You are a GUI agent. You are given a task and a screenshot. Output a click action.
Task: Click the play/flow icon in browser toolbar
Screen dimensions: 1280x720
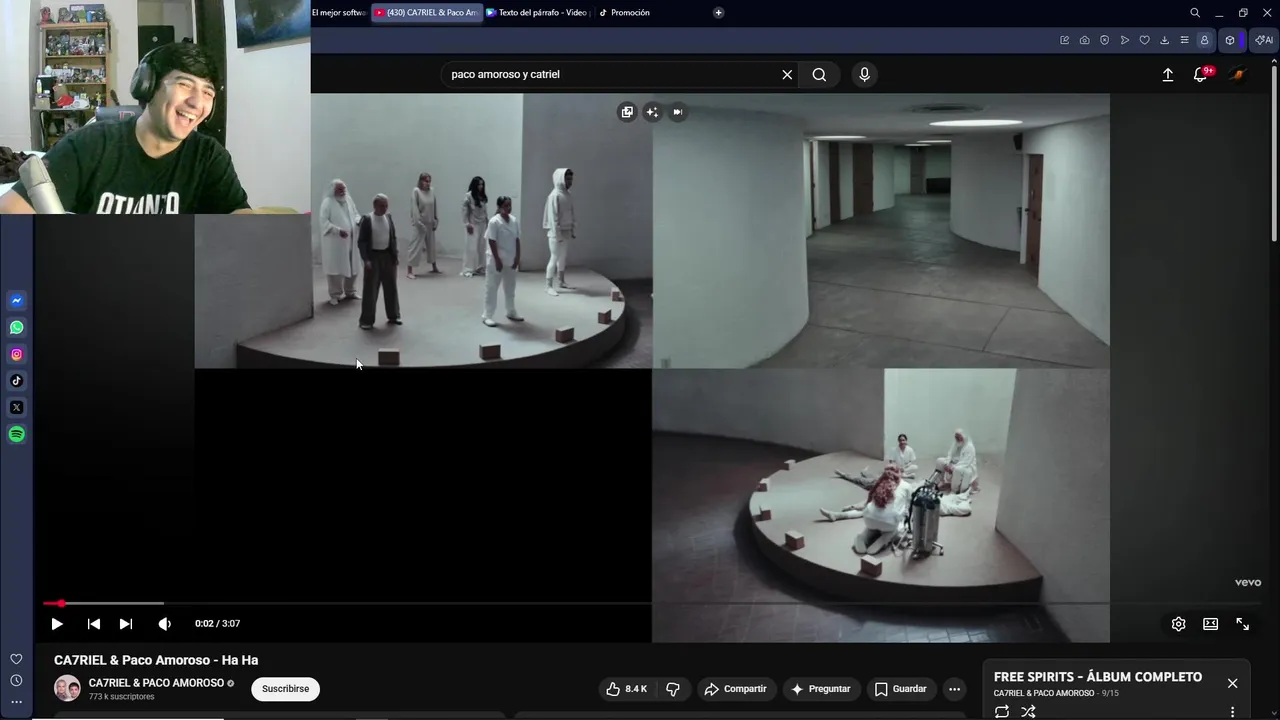(1124, 40)
